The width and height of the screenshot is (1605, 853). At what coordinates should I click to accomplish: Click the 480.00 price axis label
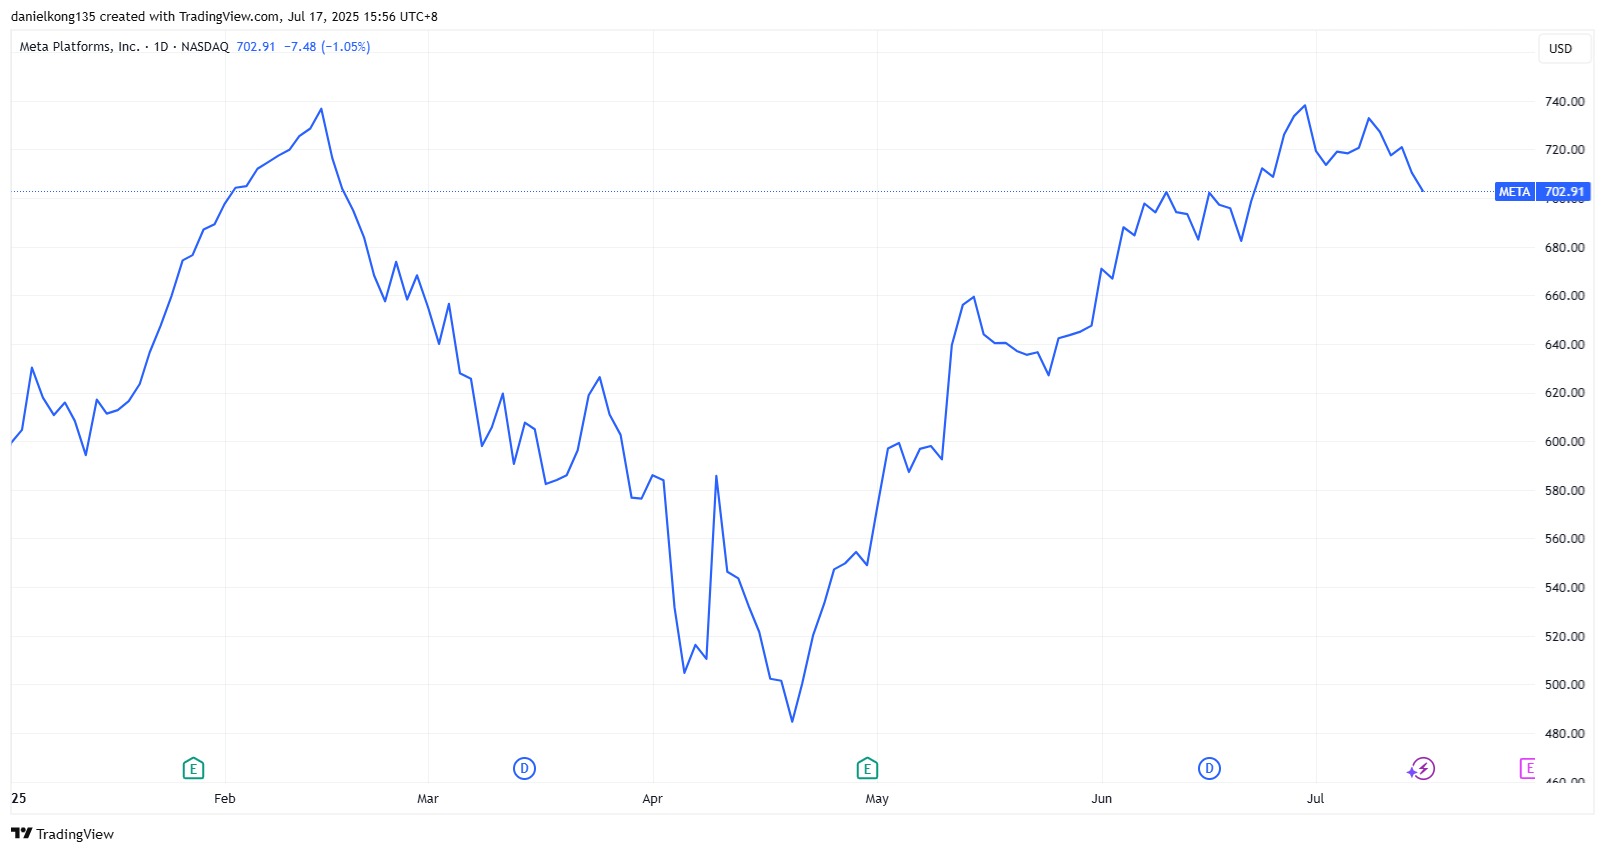[x=1564, y=733]
